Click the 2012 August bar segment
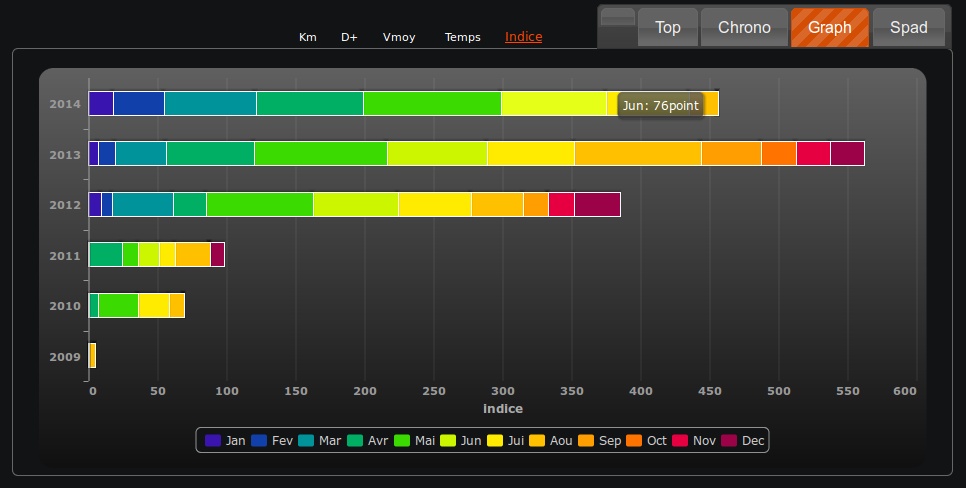This screenshot has height=488, width=966. (x=497, y=205)
